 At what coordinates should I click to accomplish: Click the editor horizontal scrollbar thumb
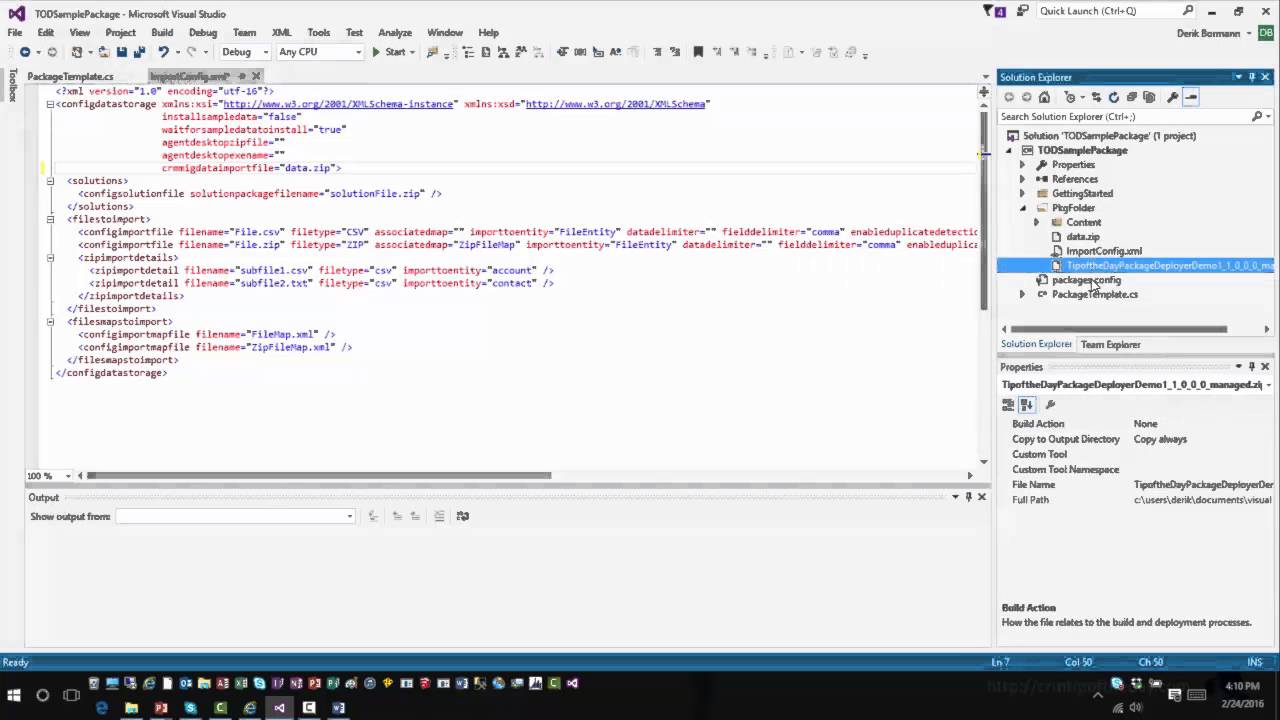319,476
